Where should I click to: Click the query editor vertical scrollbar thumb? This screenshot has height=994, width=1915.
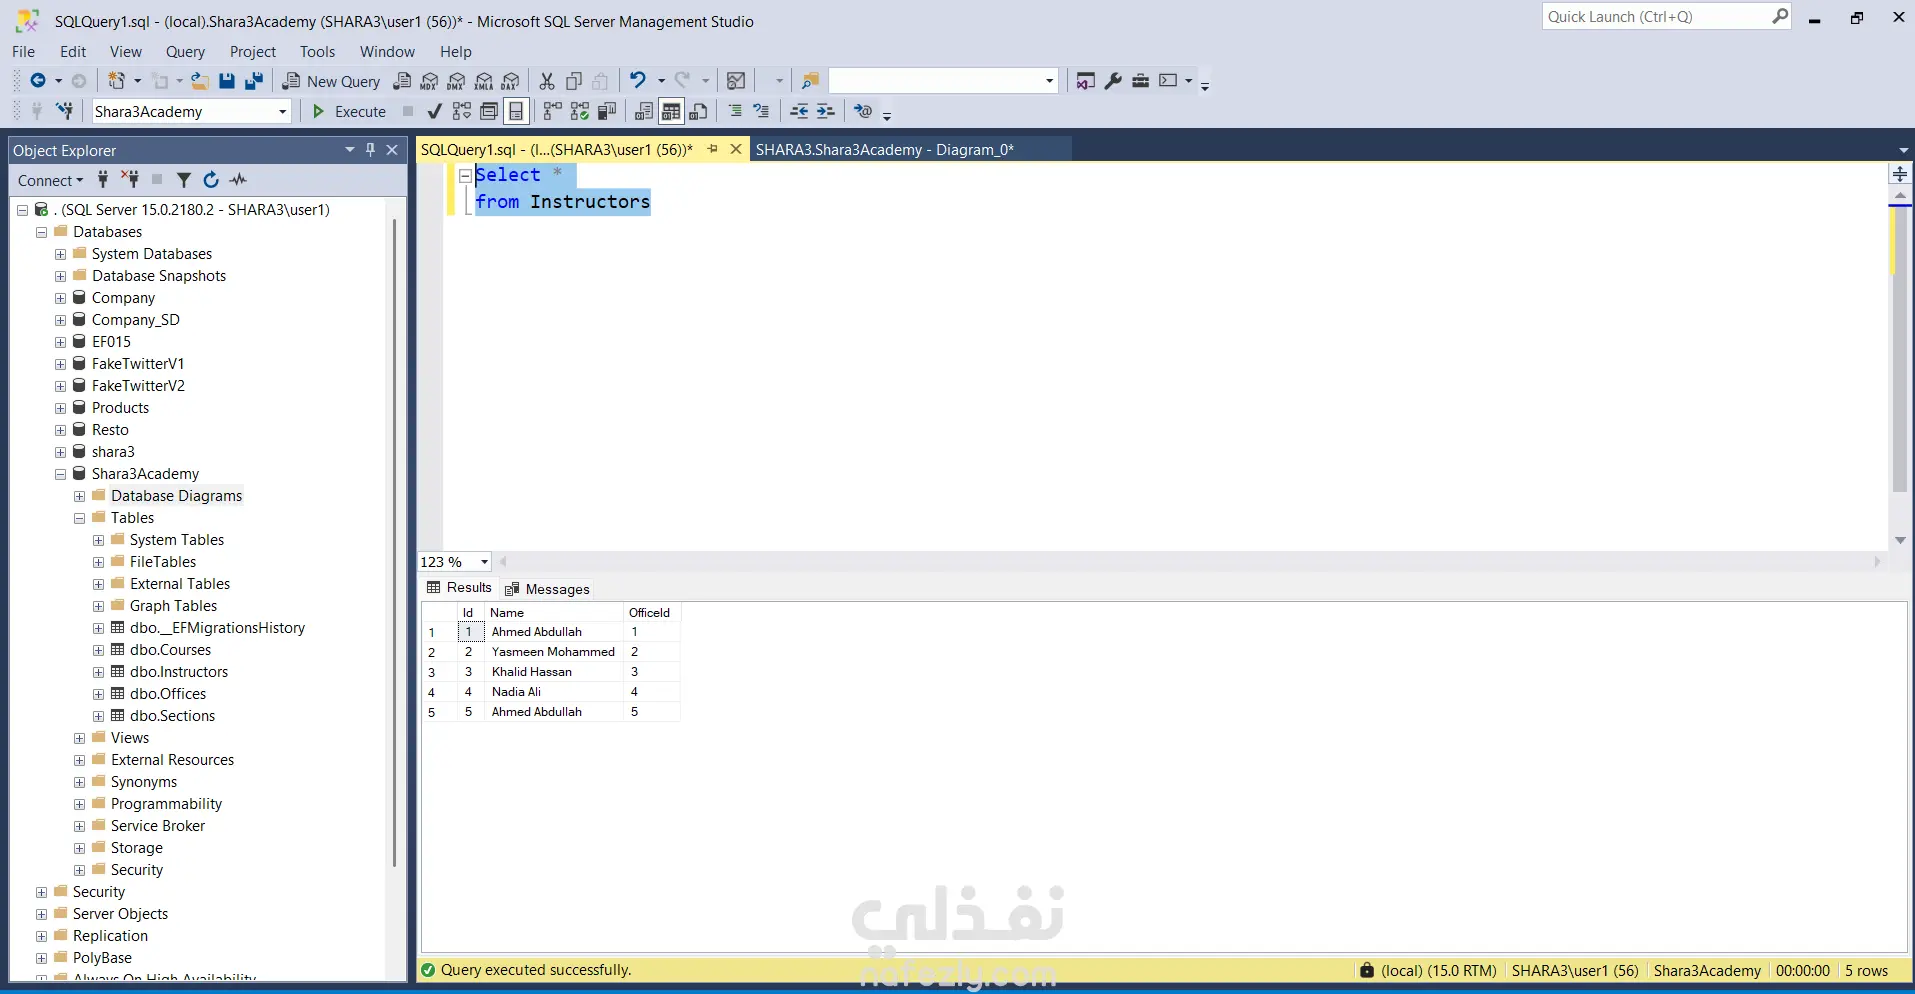(1900, 350)
